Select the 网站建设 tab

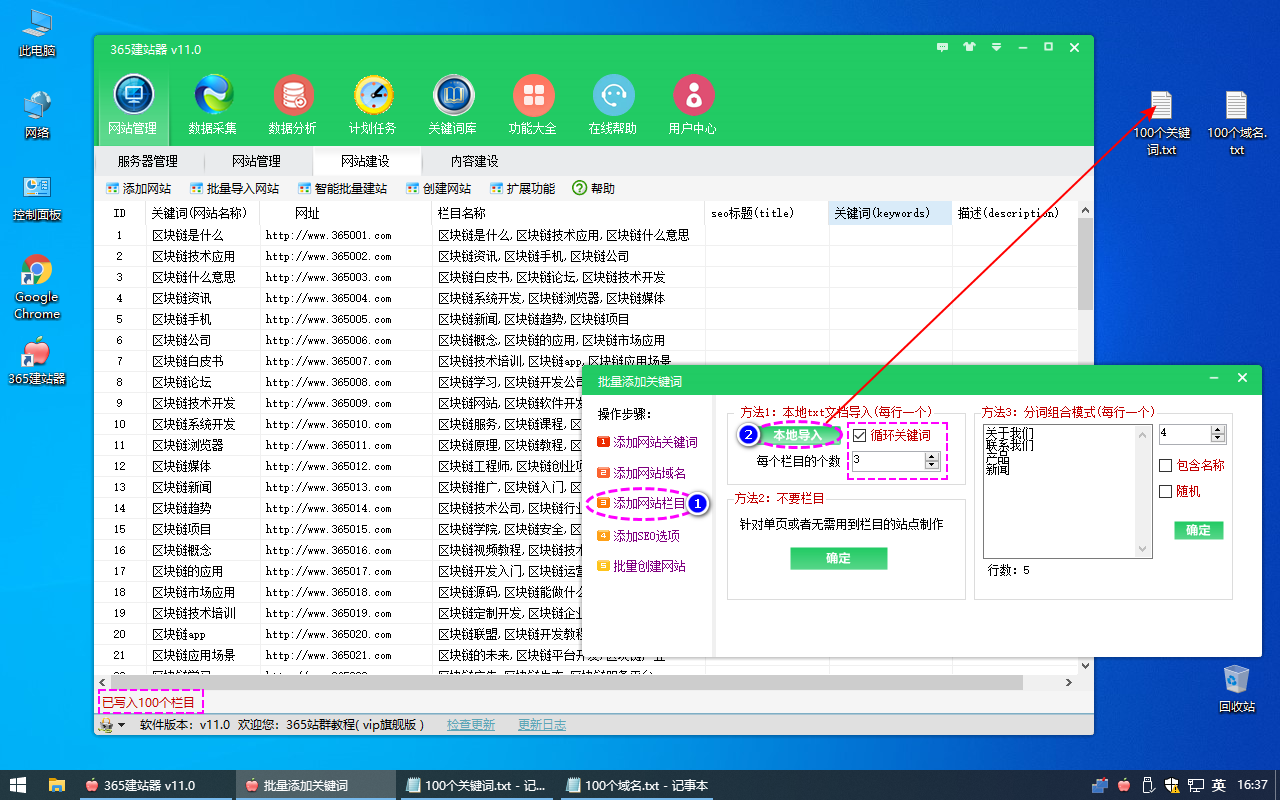(x=366, y=161)
